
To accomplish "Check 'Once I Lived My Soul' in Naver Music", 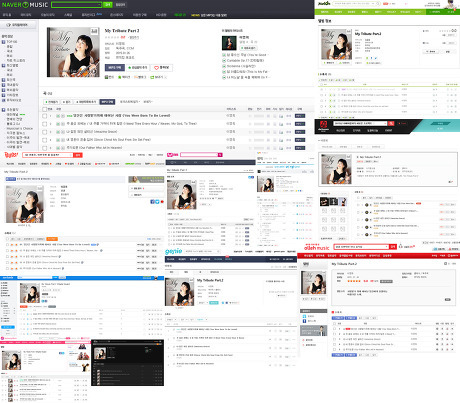I will coord(44,140).
